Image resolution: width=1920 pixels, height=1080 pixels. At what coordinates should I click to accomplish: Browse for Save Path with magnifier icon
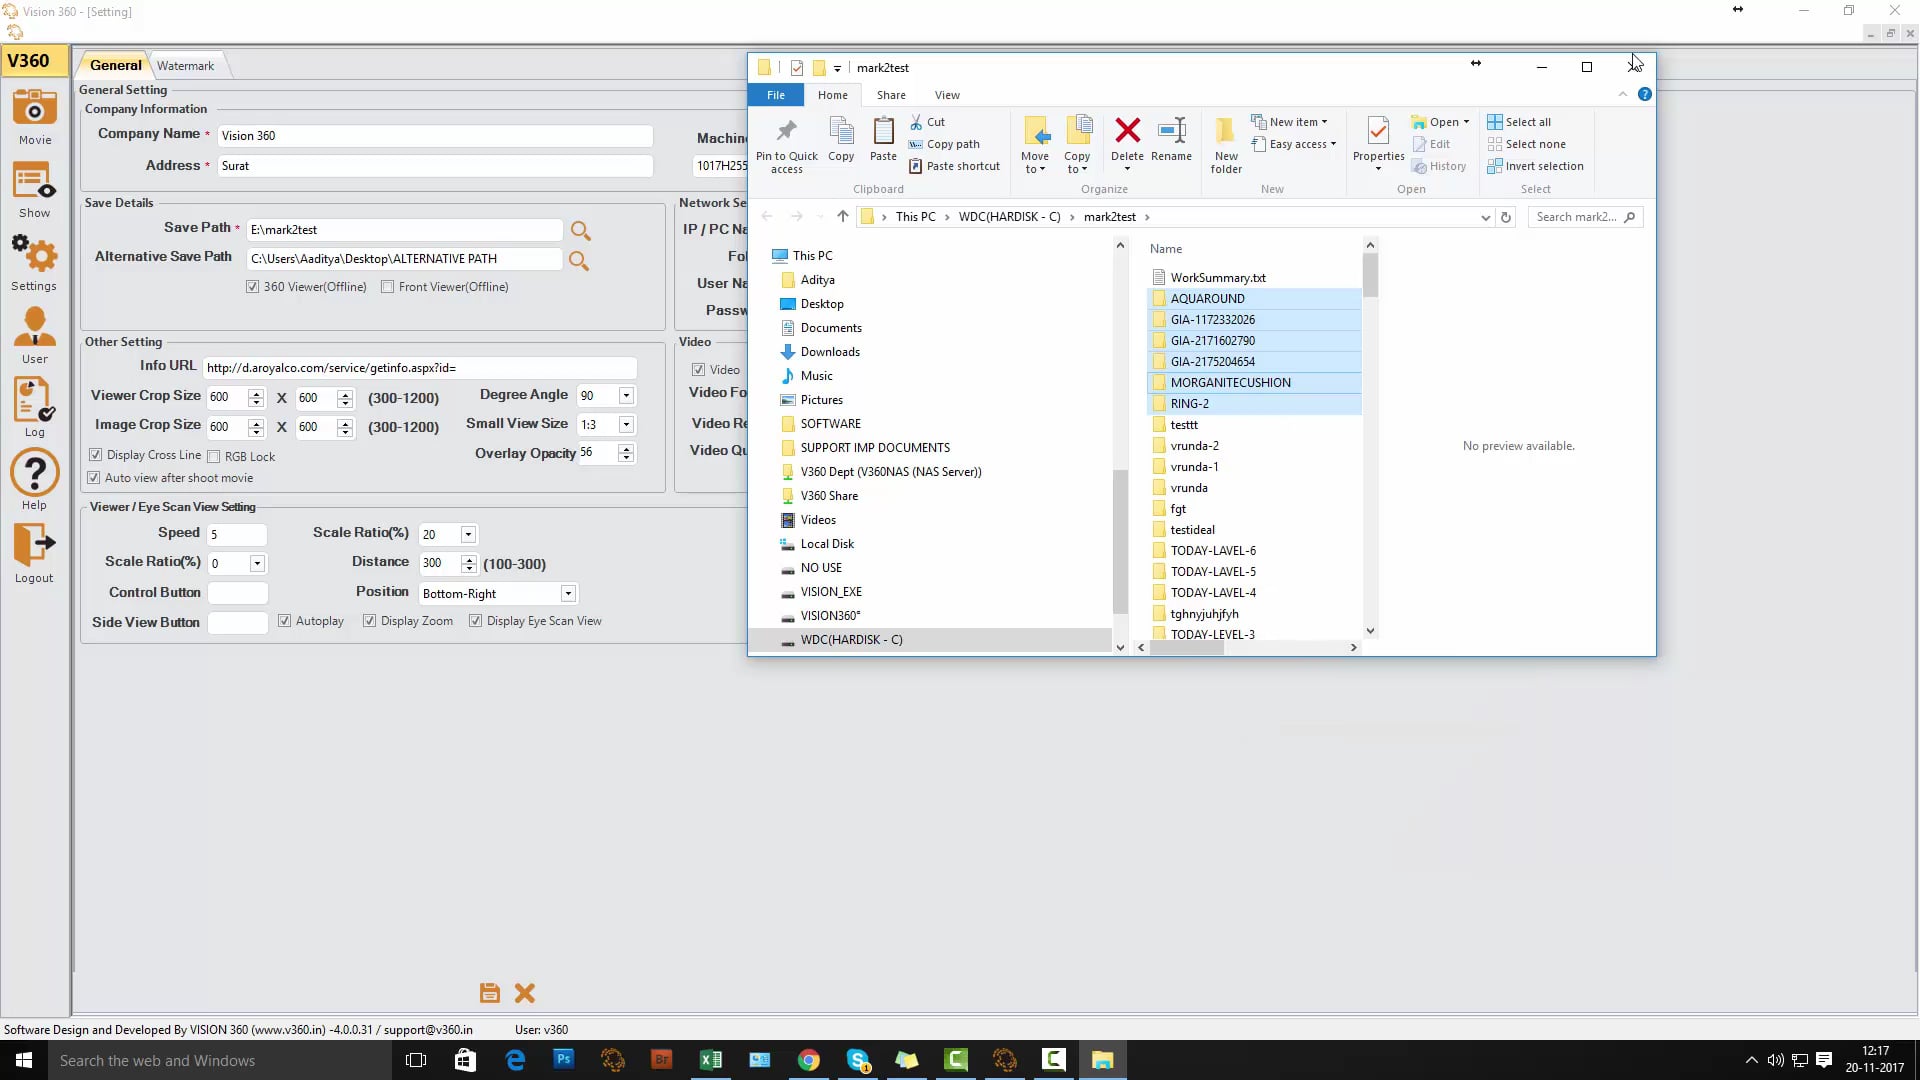[x=580, y=231]
